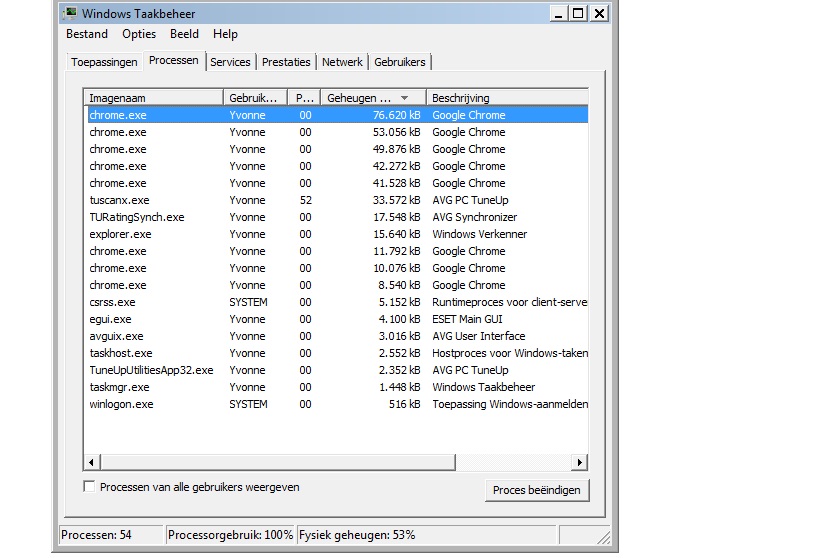The image size is (819, 558).
Task: Switch to the Services tab
Action: (230, 62)
